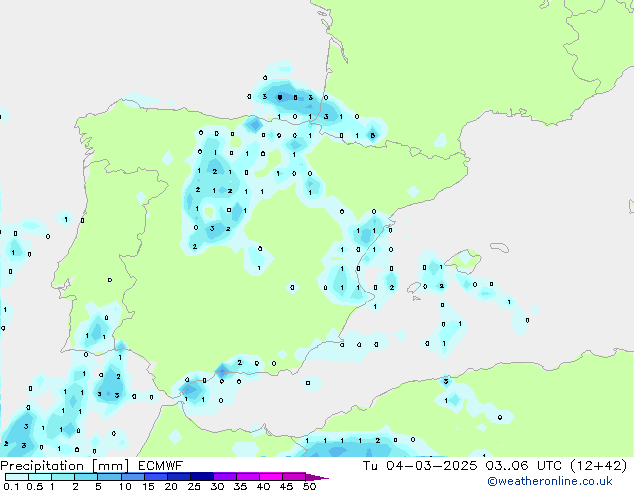Click the "45" legend scale label
This screenshot has width=634, height=490.
(x=286, y=486)
